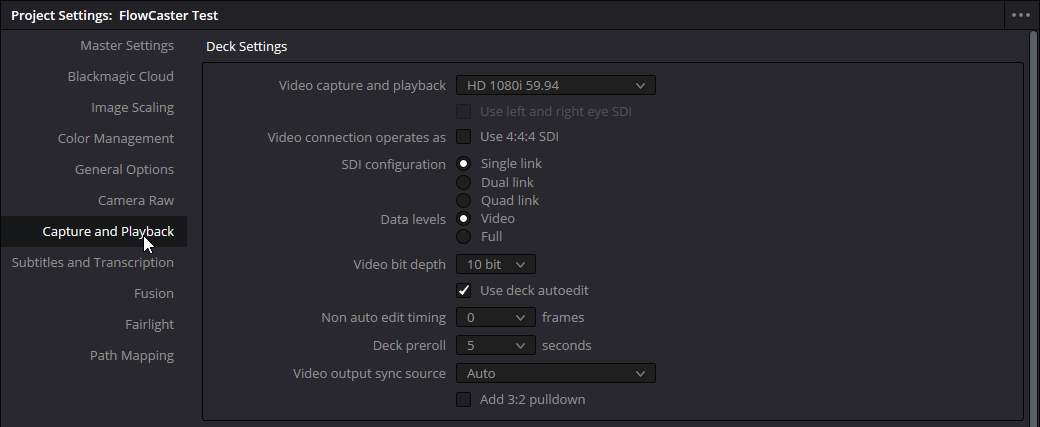Open Video capture and playback dropdown
1040x427 pixels.
[x=556, y=86]
